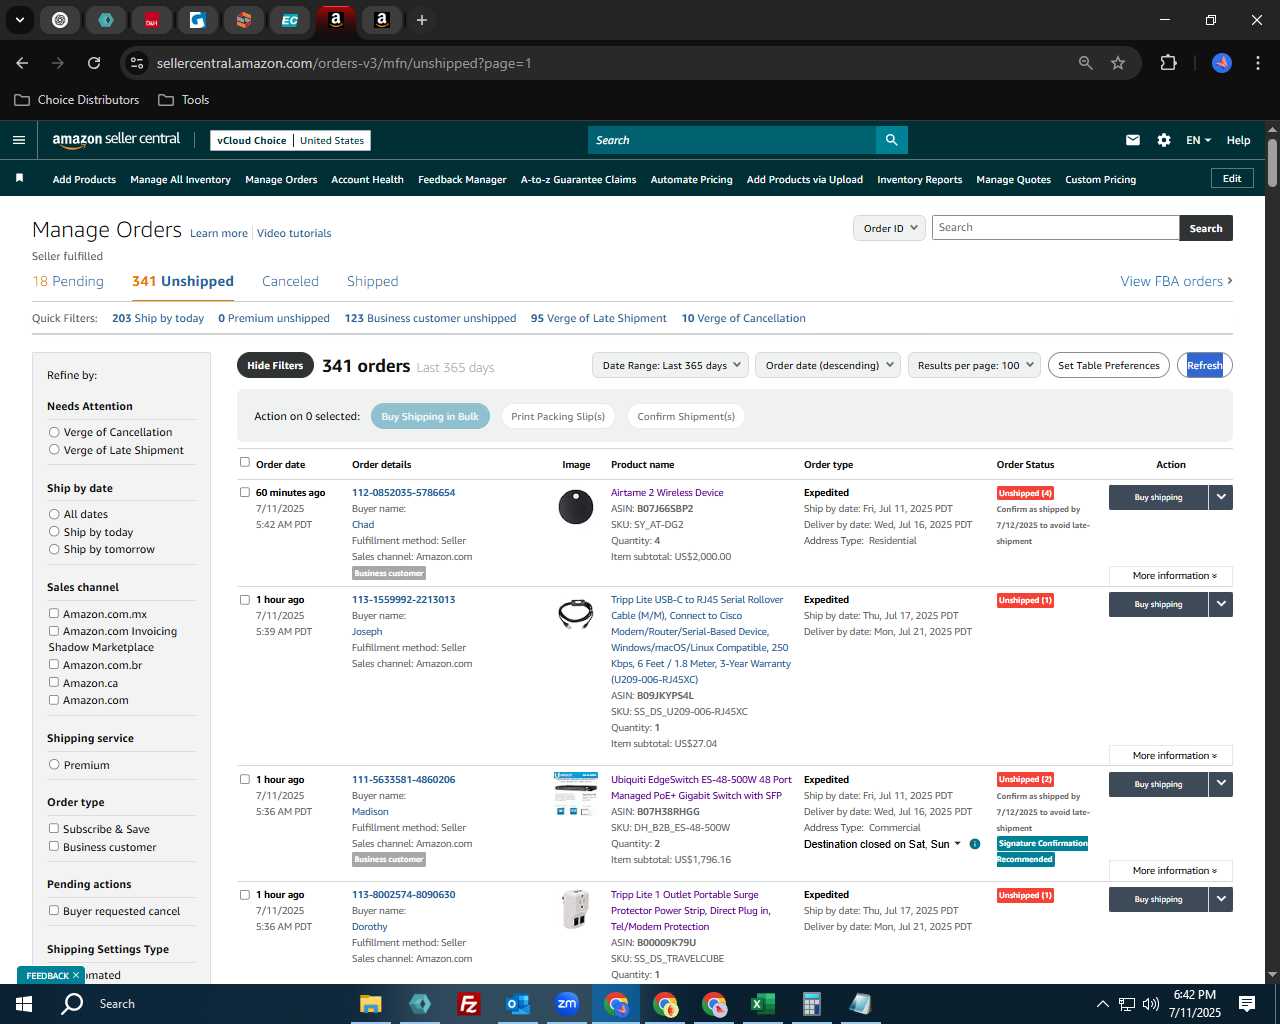Open Zoom from the taskbar
The image size is (1280, 1024).
click(567, 1004)
